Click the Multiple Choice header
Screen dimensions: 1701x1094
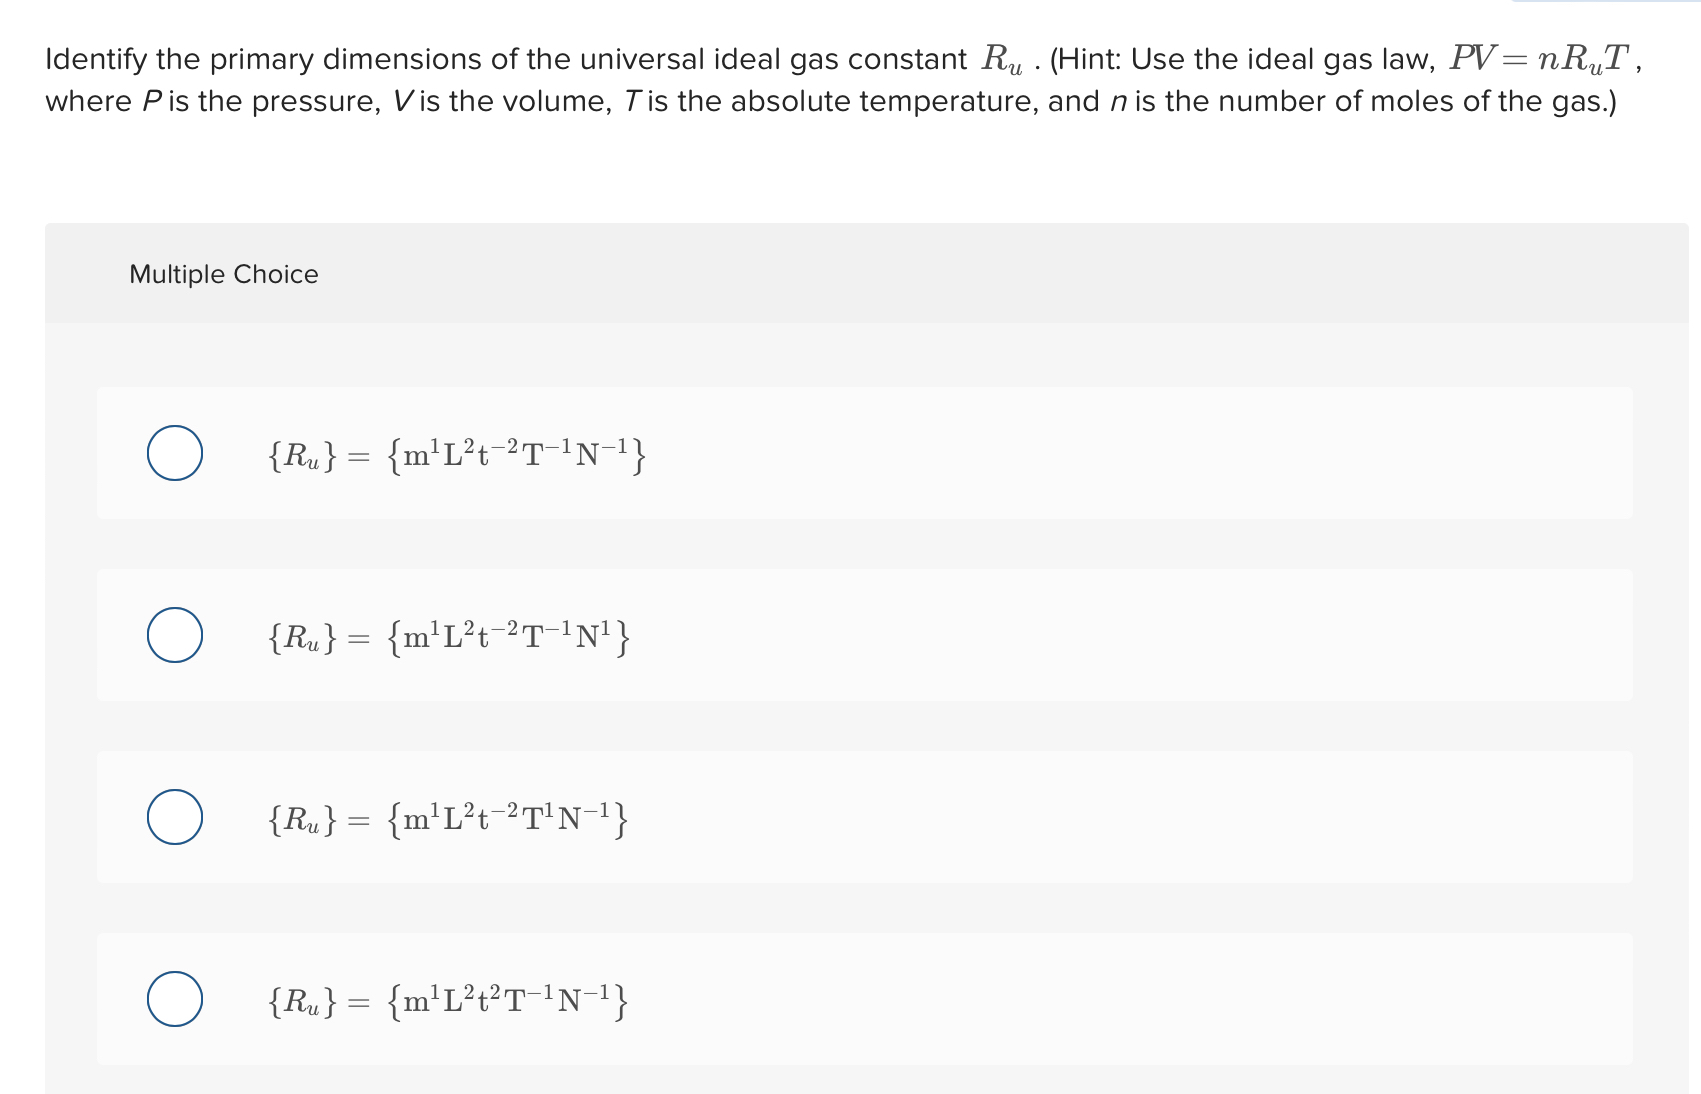point(223,273)
